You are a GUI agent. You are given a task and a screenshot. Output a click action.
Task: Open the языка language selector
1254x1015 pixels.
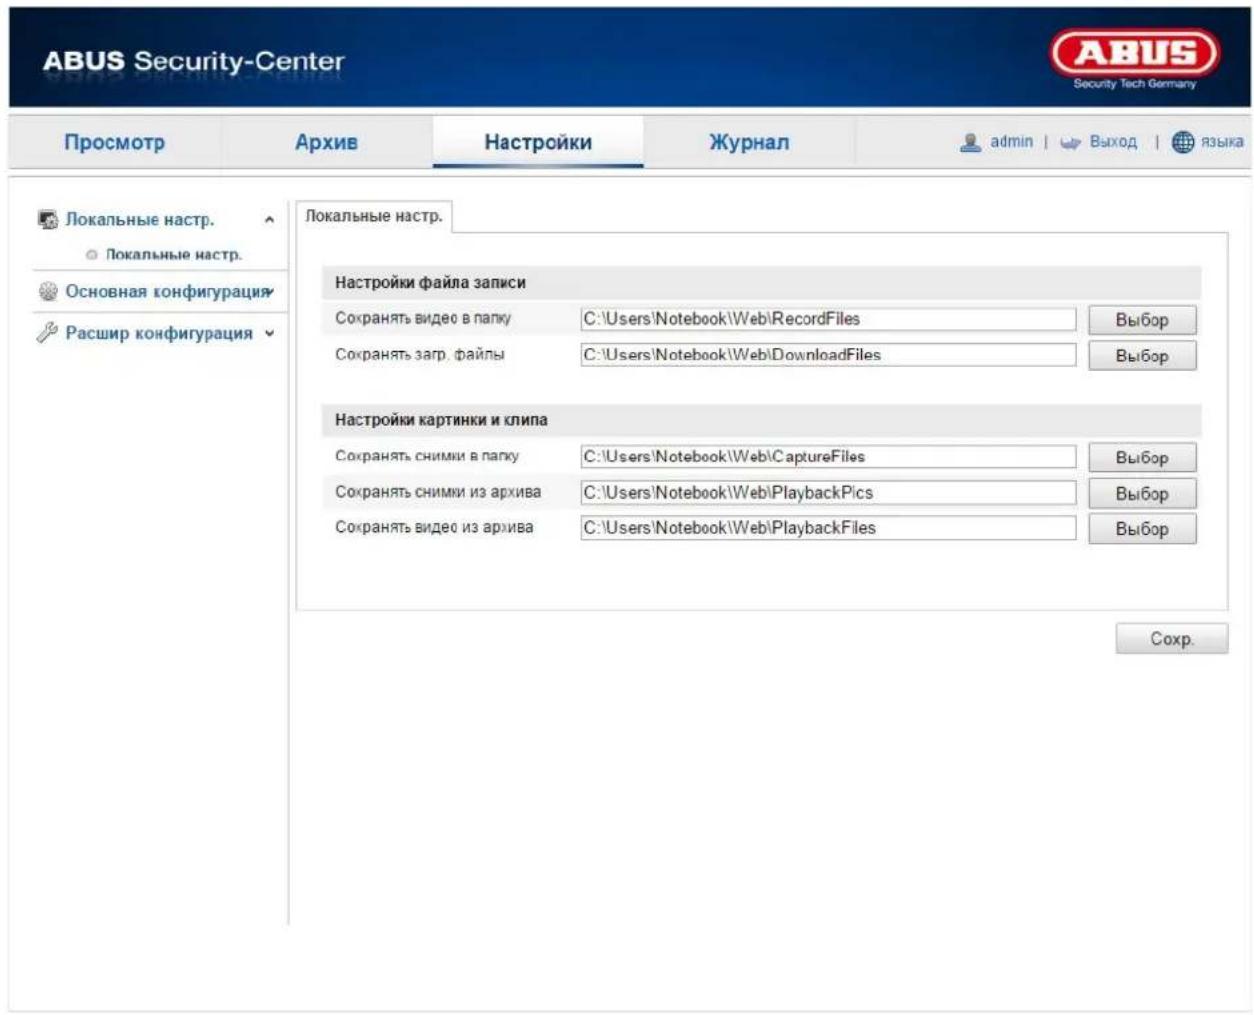(1222, 142)
